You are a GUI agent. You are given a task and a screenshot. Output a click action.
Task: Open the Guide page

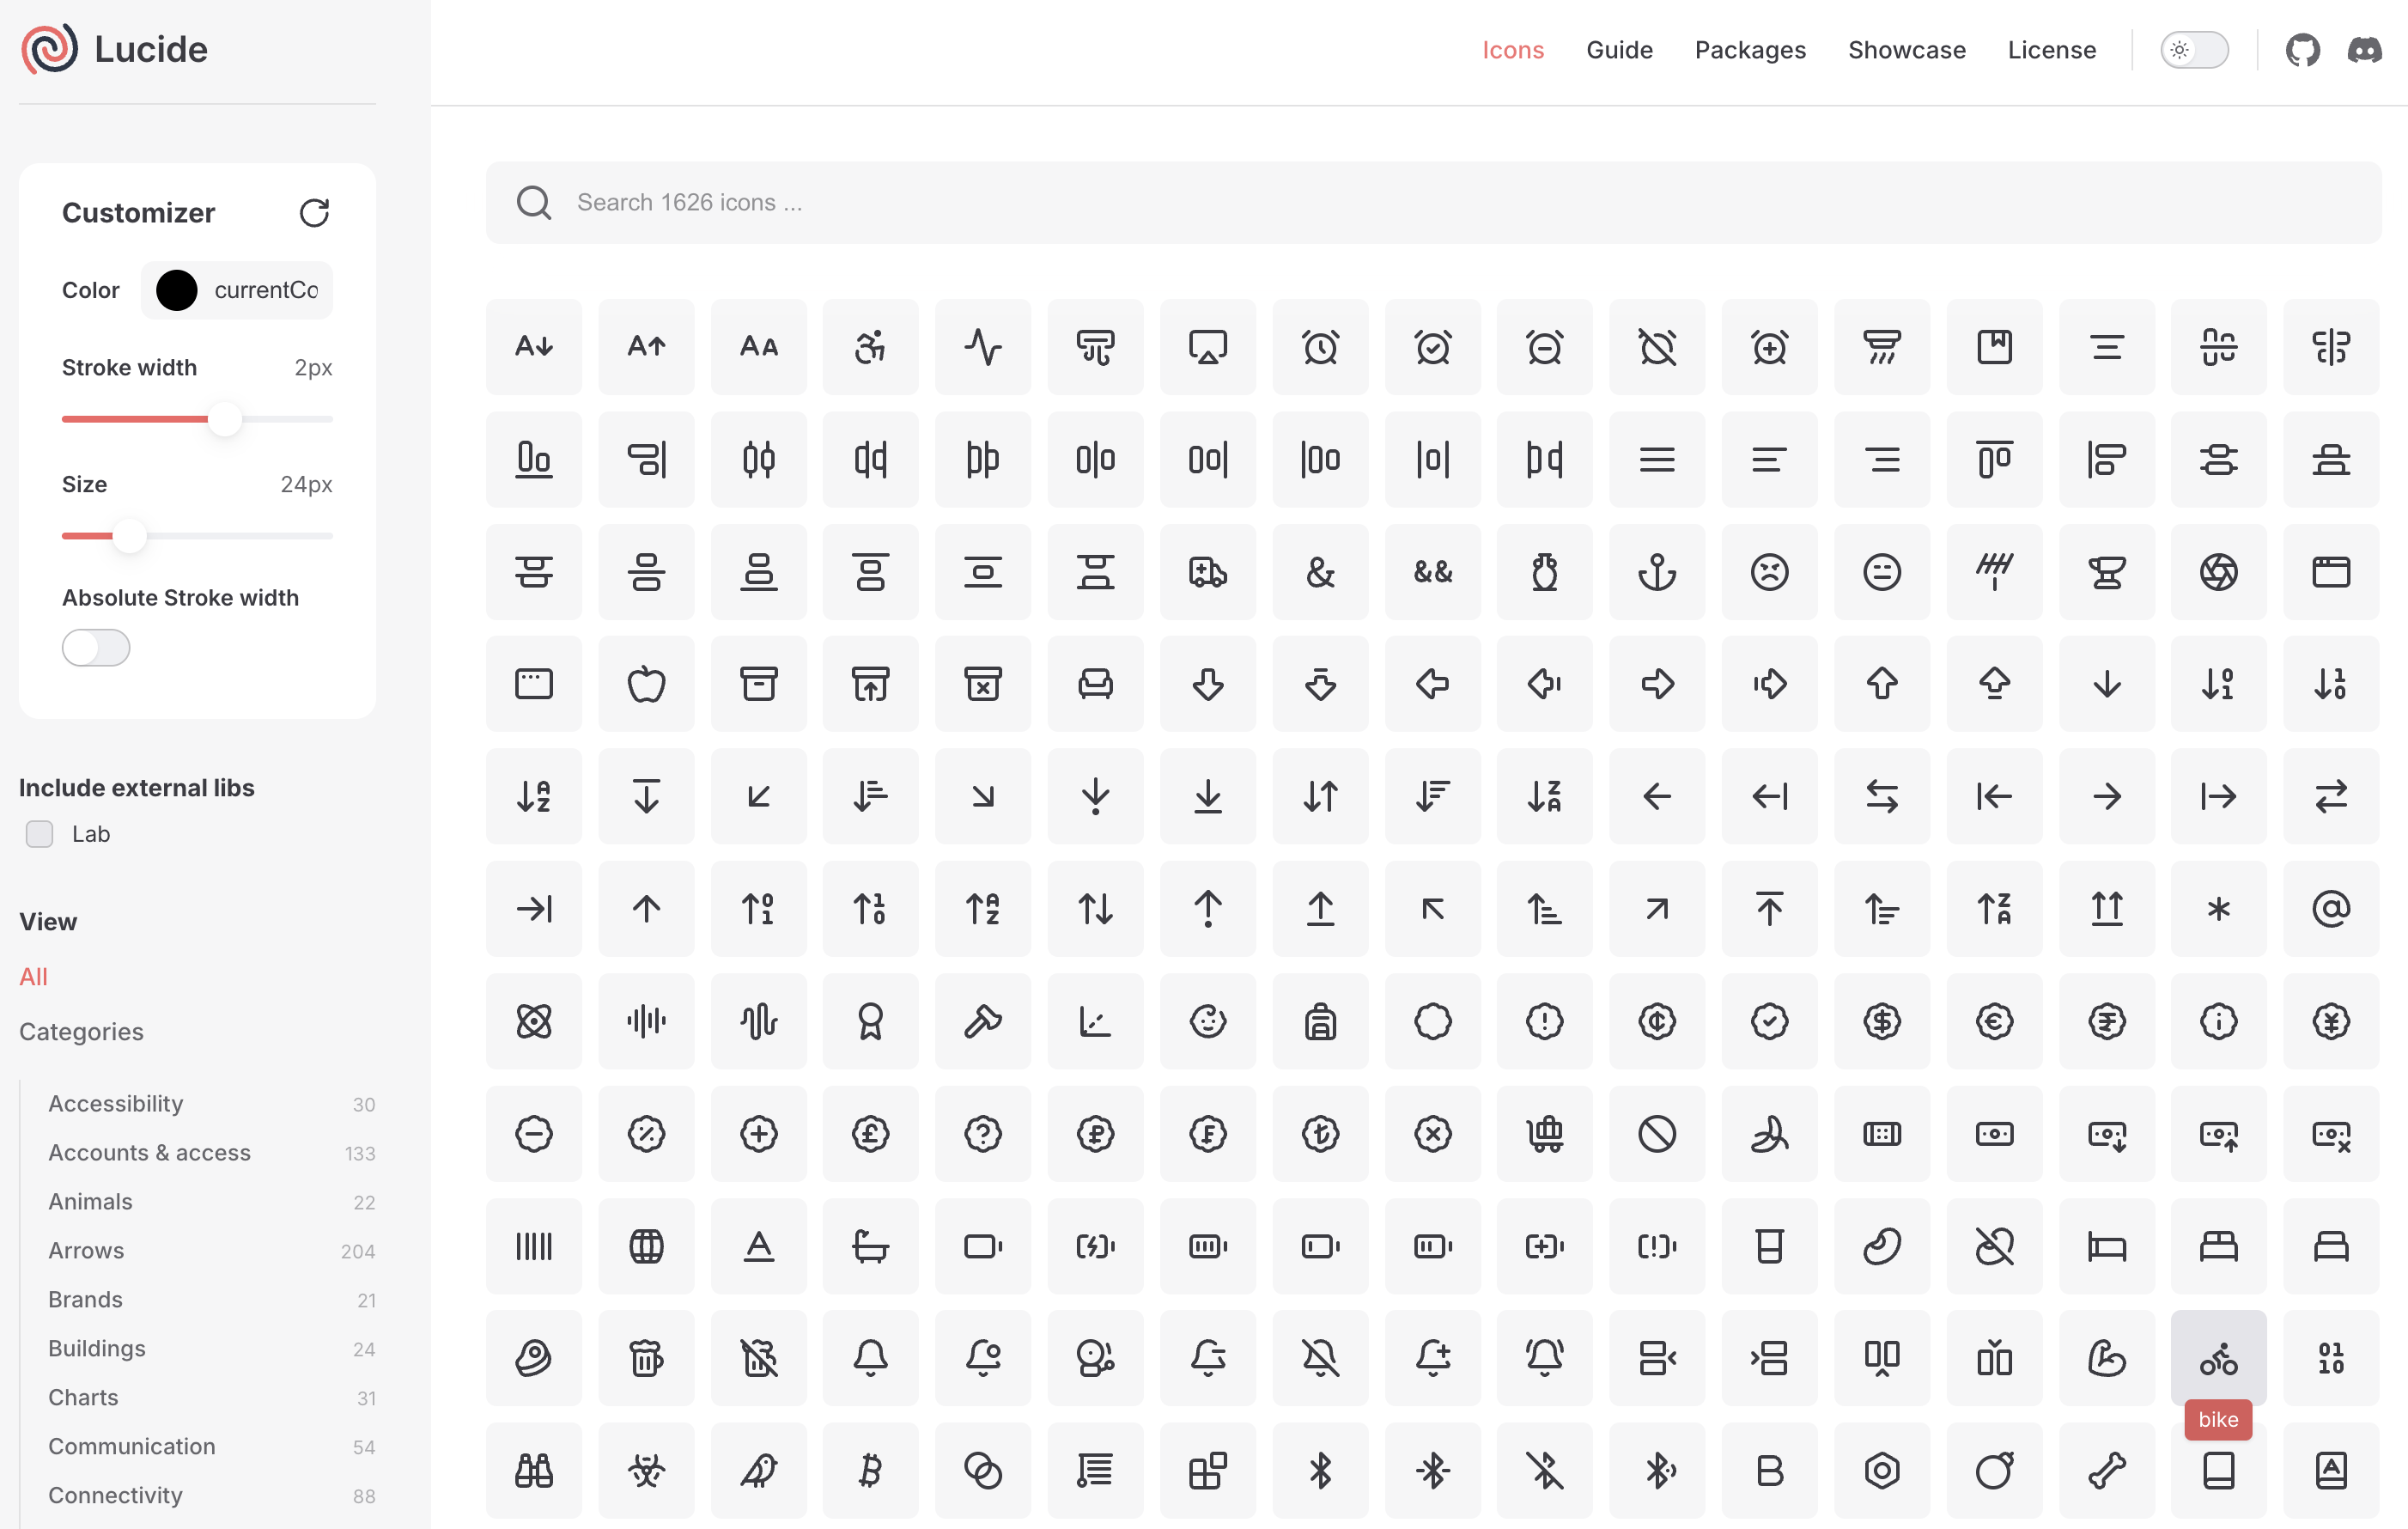pyautogui.click(x=1619, y=50)
